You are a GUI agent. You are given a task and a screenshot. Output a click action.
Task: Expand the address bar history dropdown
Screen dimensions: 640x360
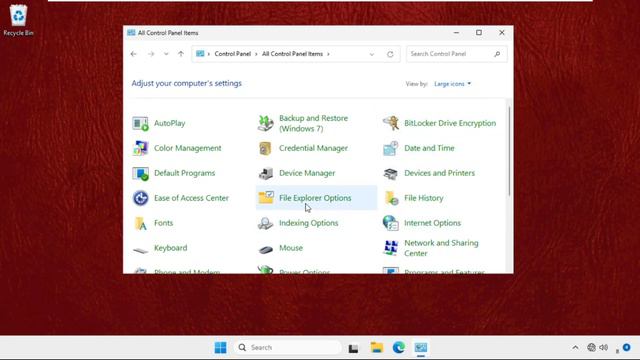point(371,54)
